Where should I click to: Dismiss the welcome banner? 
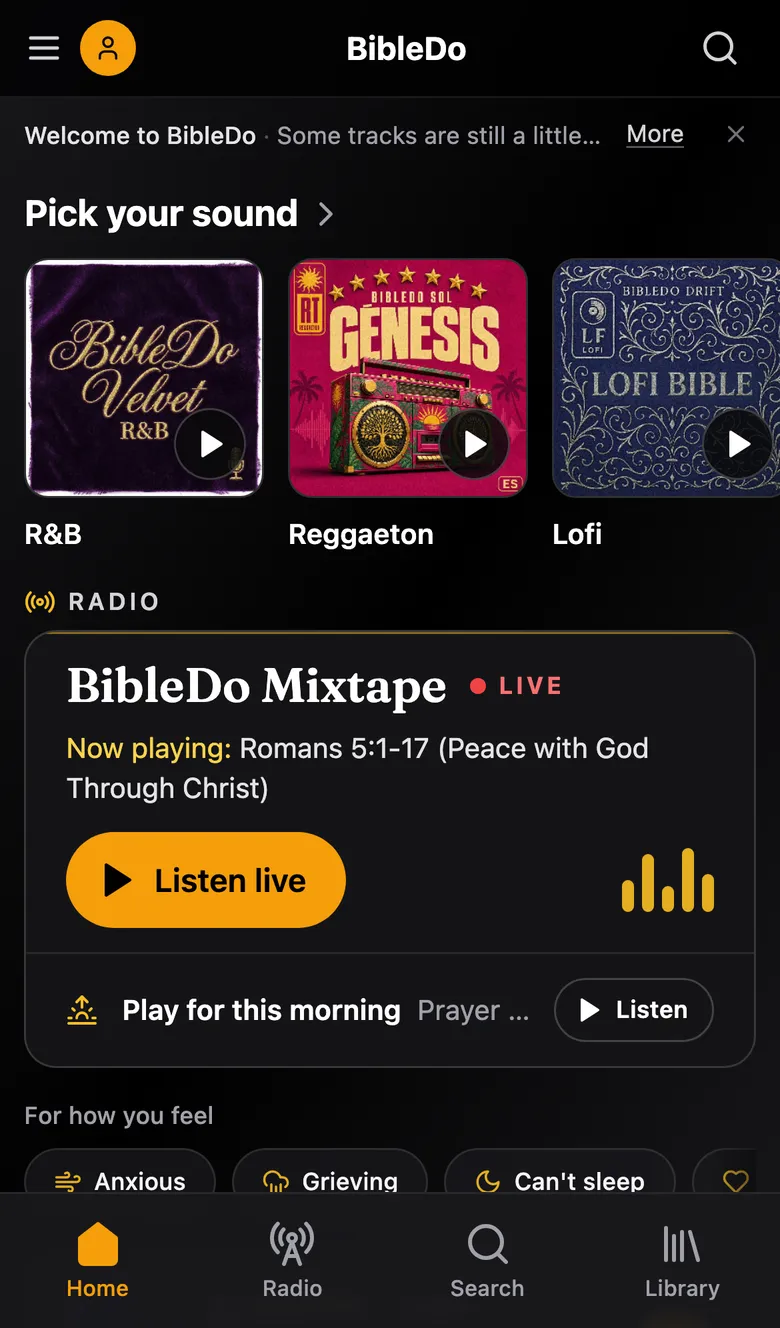coord(736,135)
